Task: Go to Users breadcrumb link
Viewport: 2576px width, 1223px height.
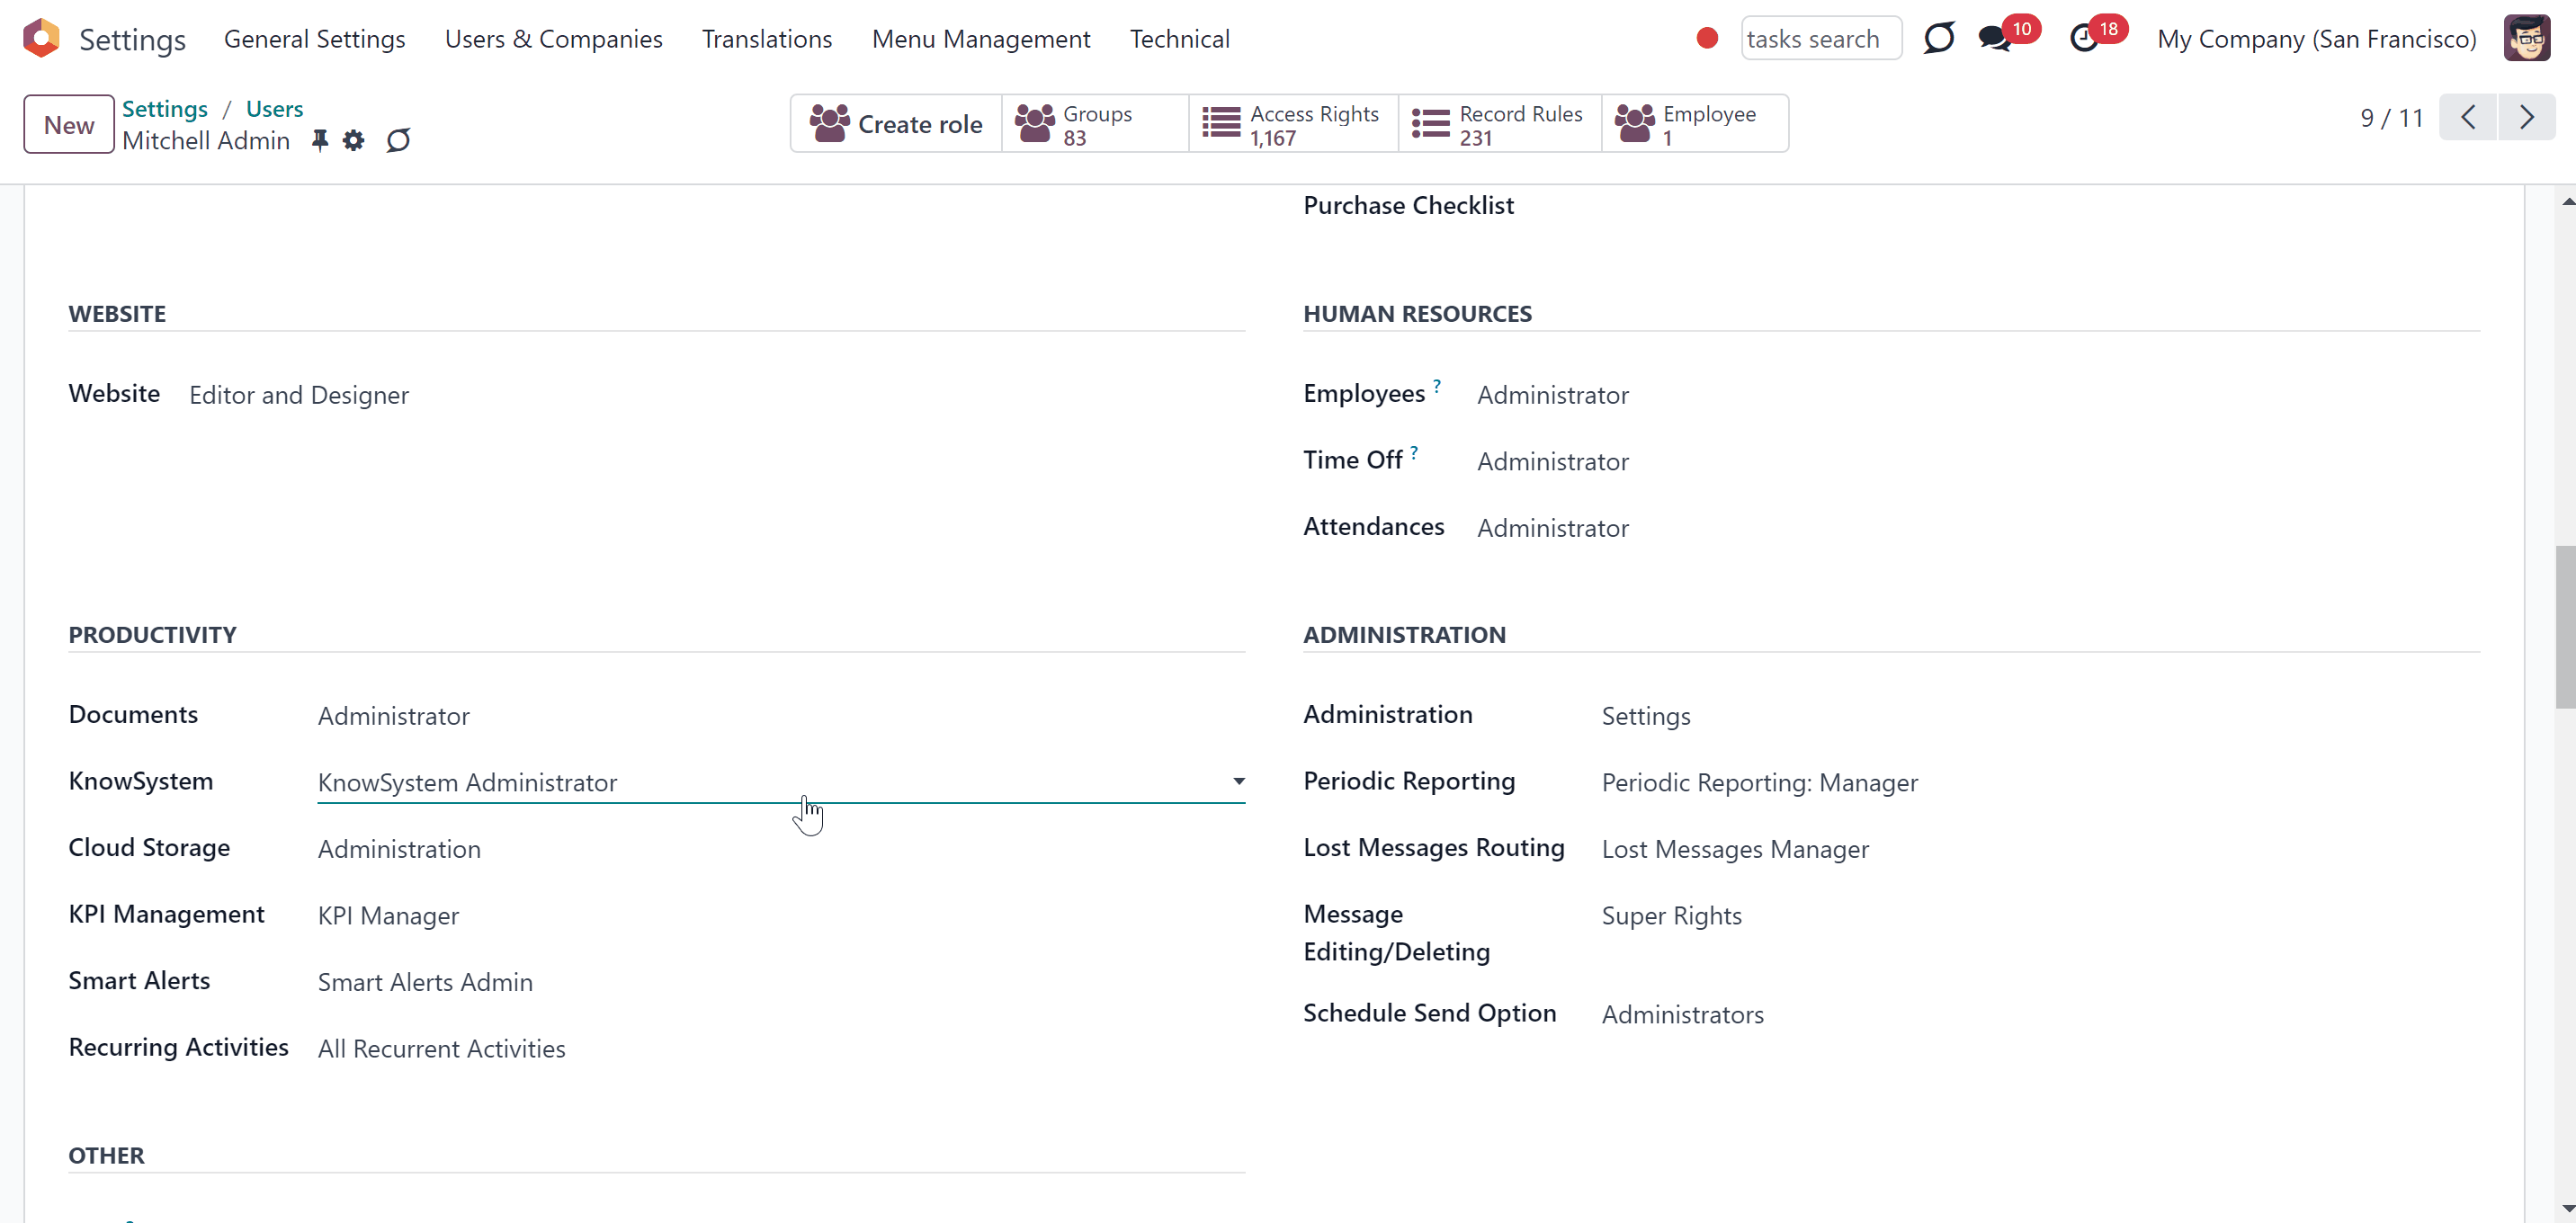Action: (274, 108)
